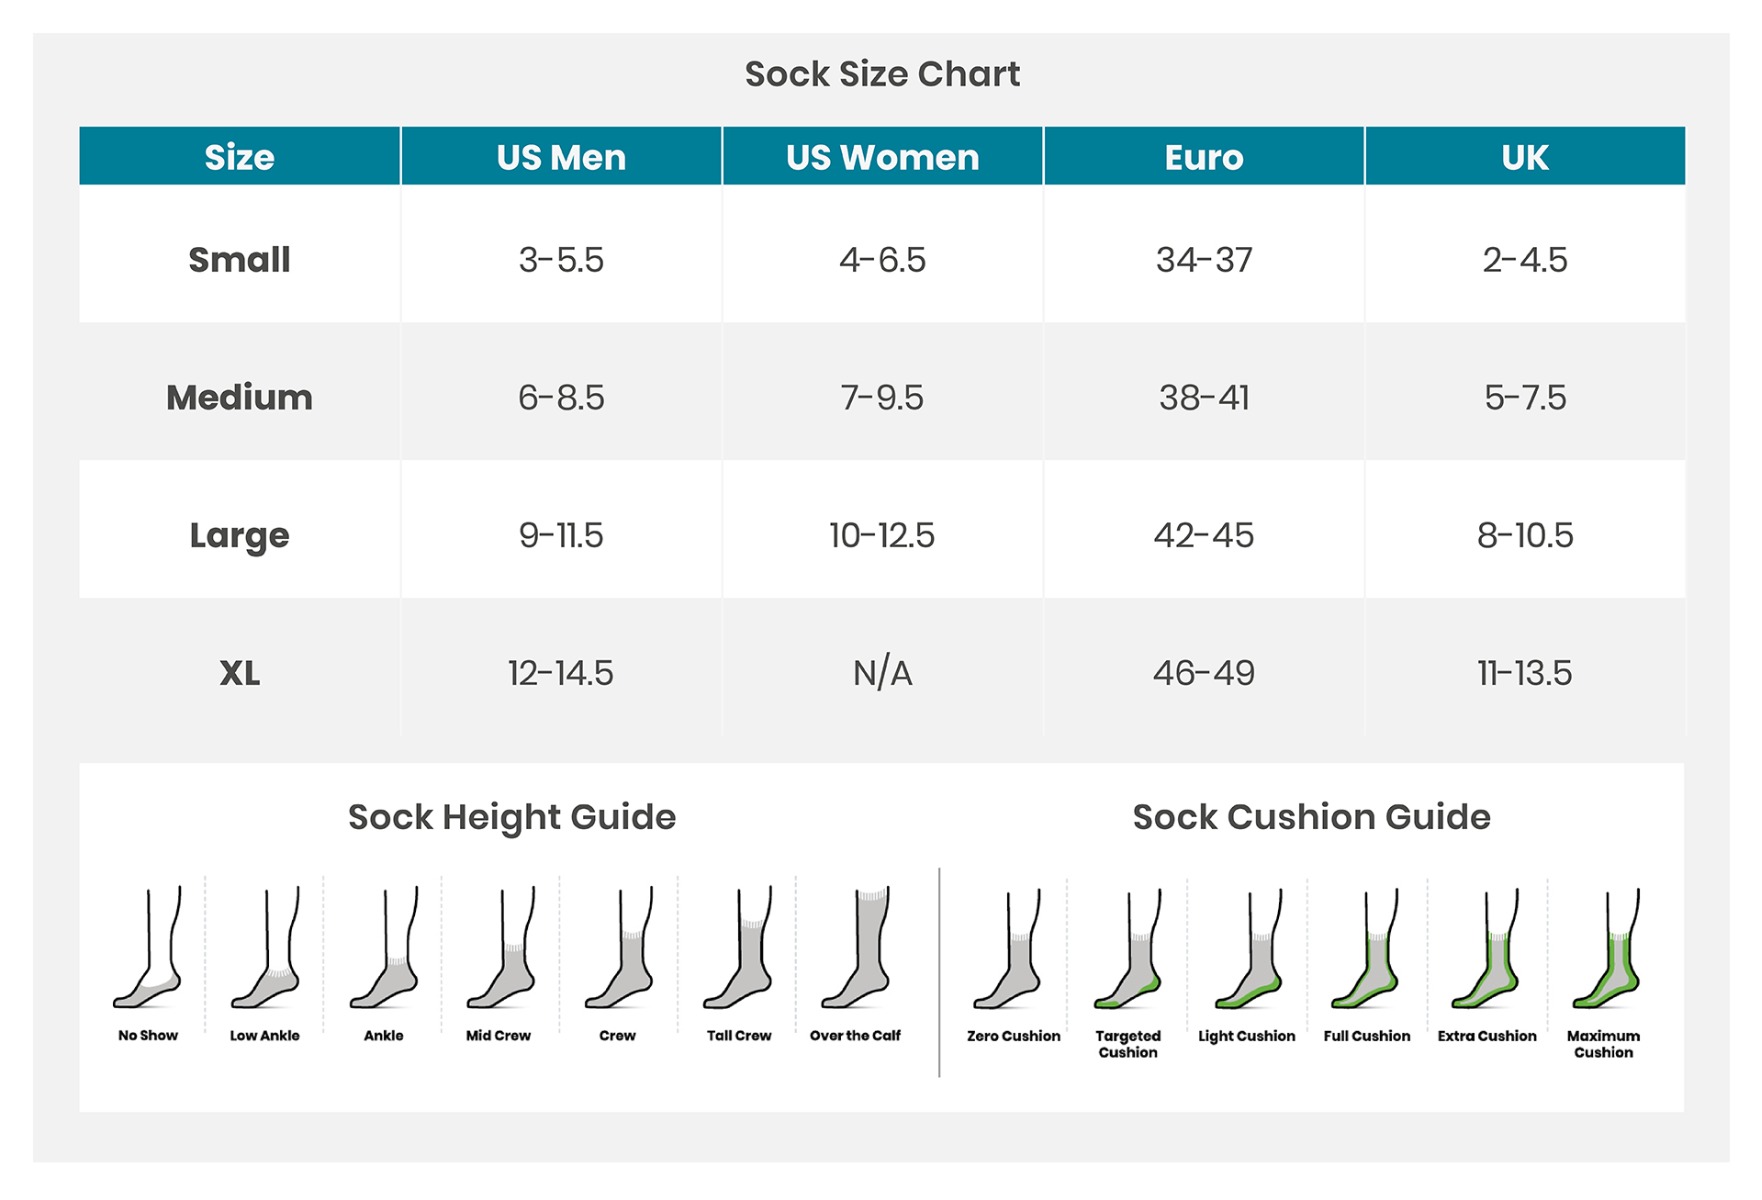This screenshot has height=1200, width=1762.
Task: Click the Medium size row label
Action: (240, 397)
